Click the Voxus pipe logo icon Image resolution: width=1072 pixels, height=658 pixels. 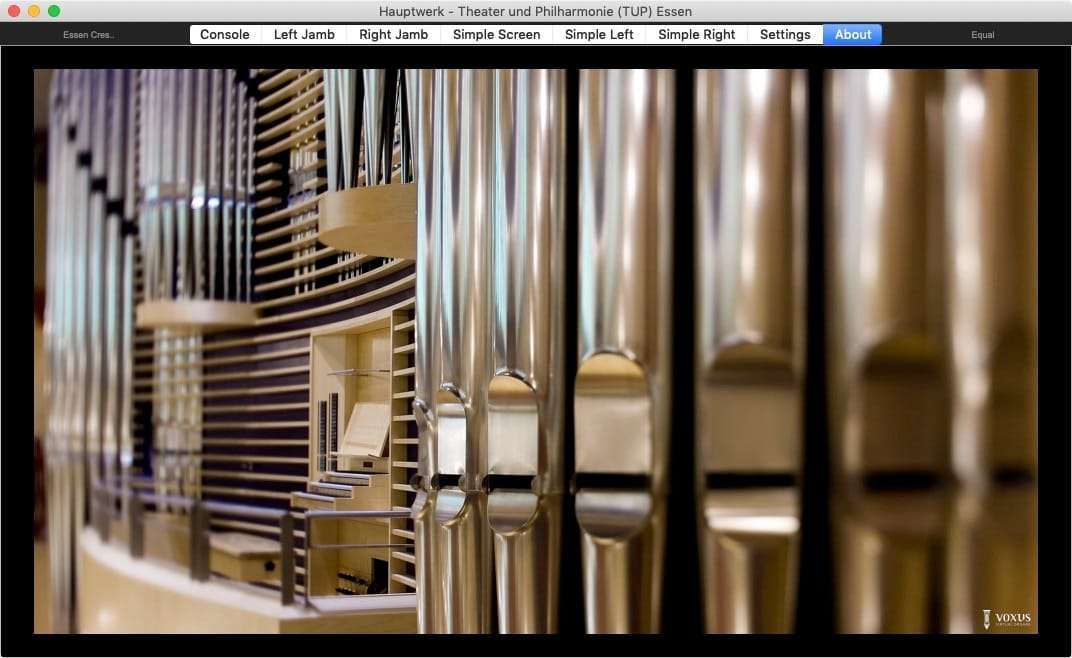pos(986,619)
